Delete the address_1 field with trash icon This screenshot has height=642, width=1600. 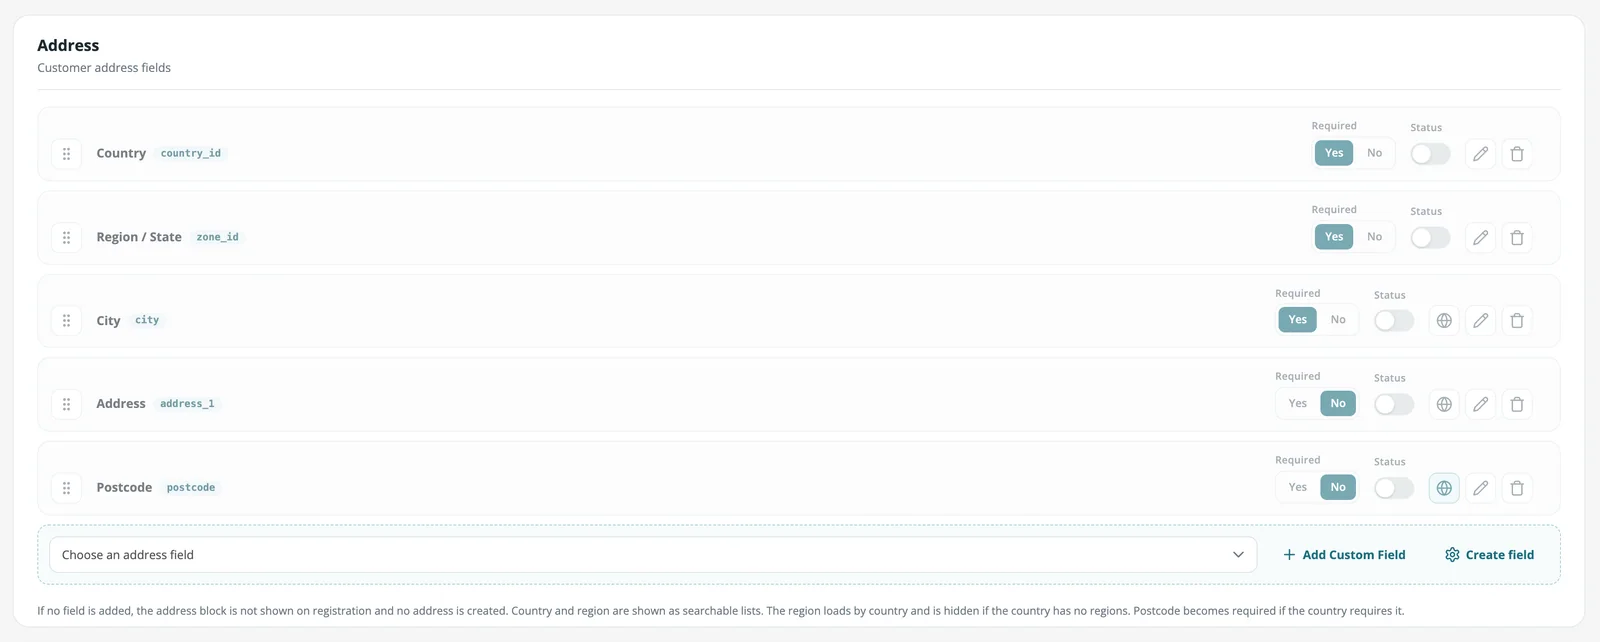click(x=1517, y=404)
